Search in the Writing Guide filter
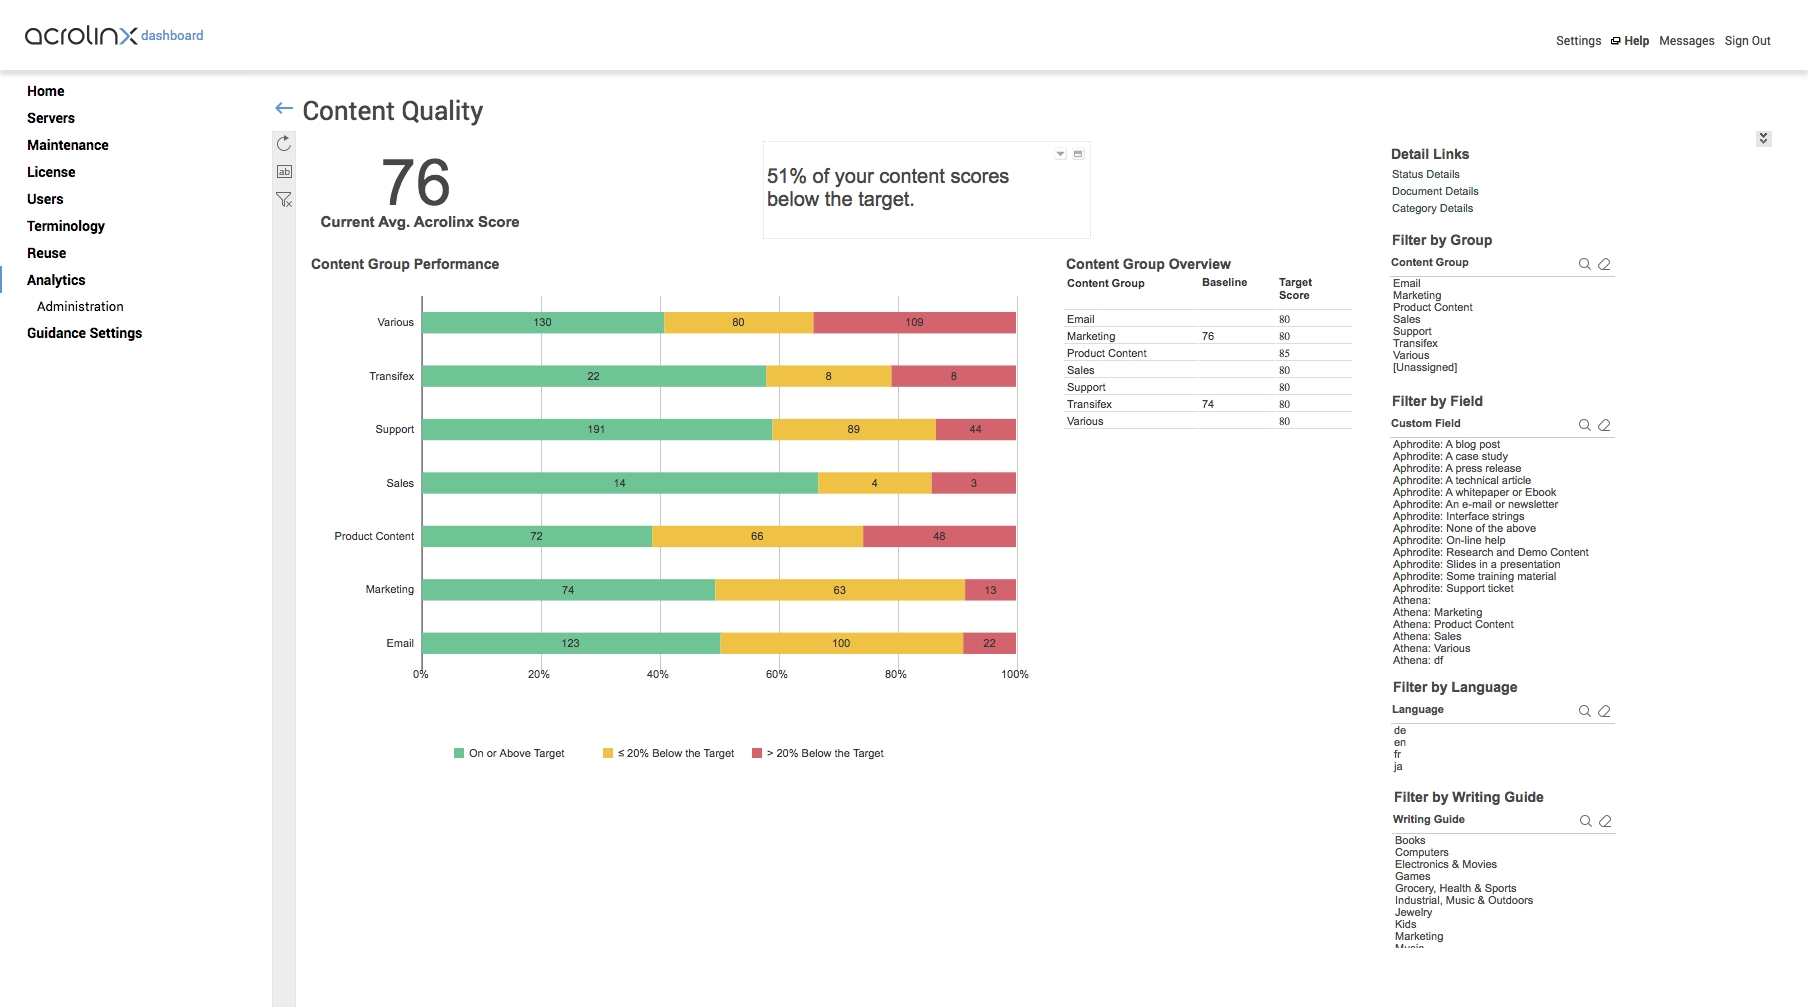 [1585, 821]
